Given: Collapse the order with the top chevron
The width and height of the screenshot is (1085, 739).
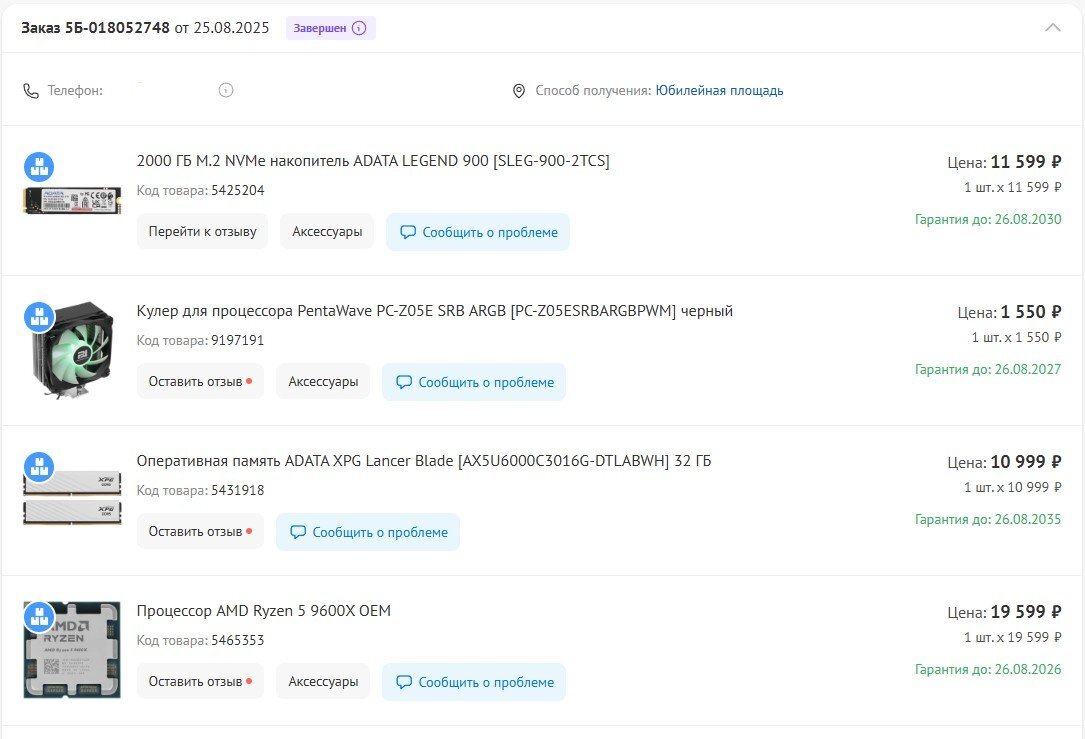Looking at the screenshot, I should click(x=1052, y=28).
